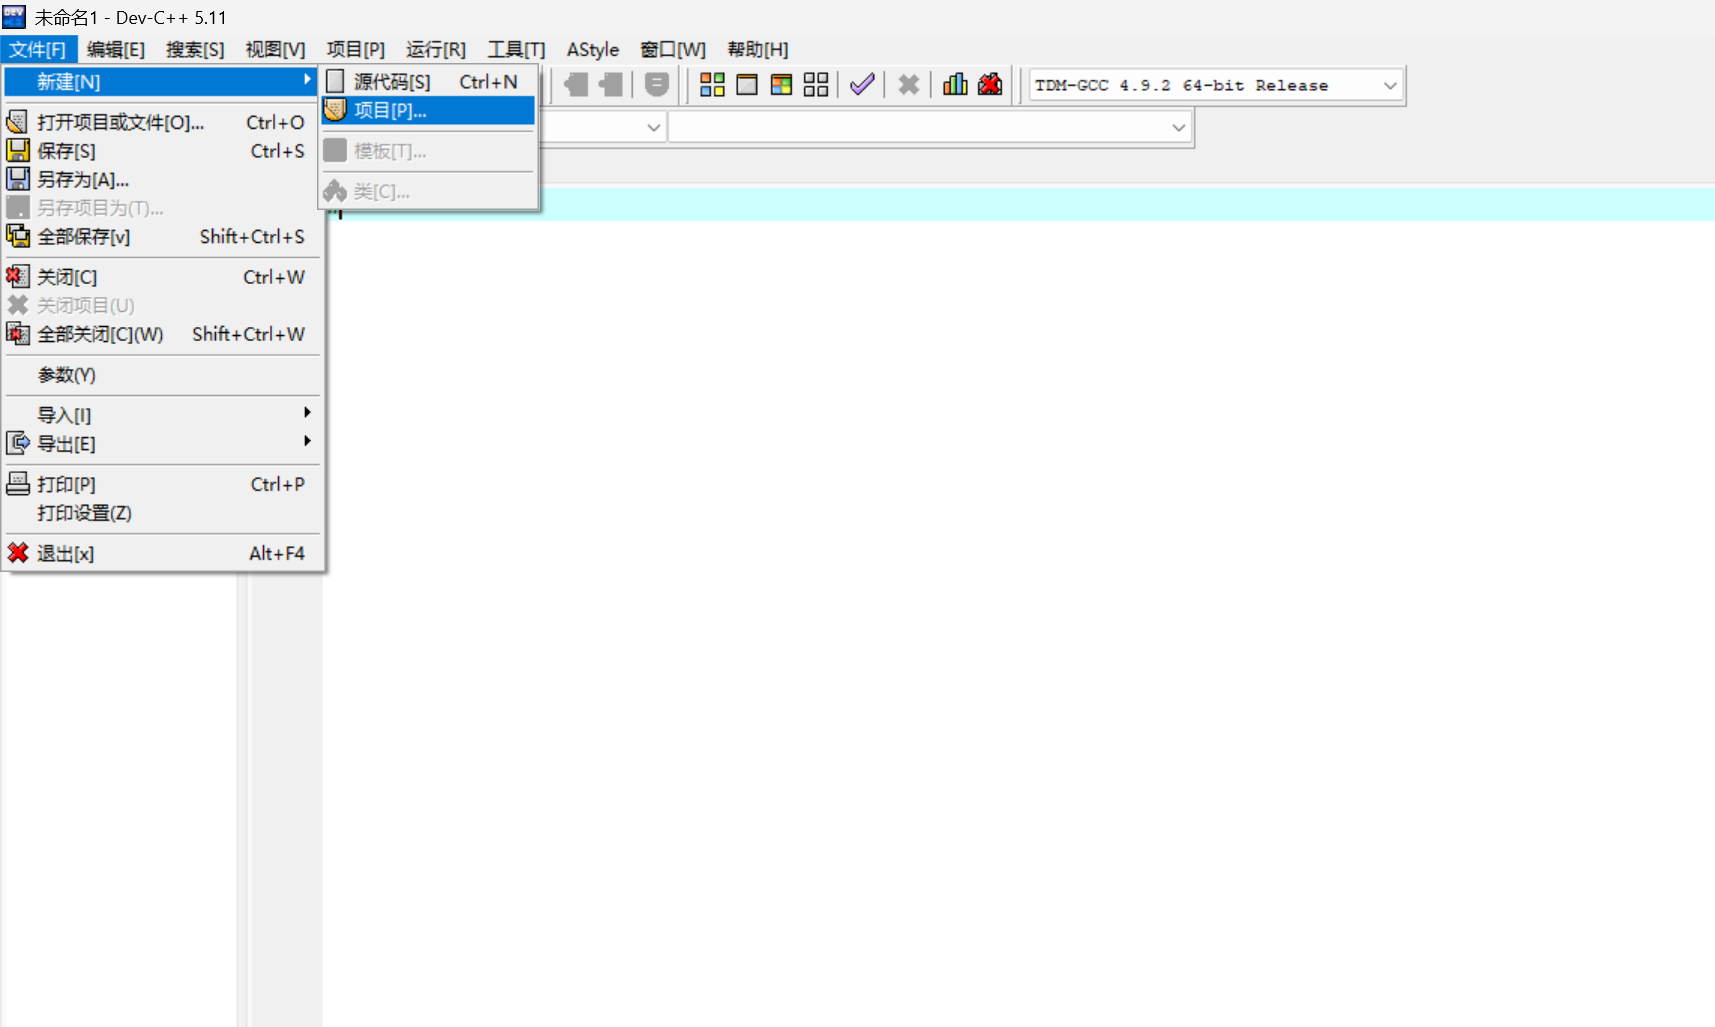
Task: Open the 搜索[S] menu
Action: point(195,49)
